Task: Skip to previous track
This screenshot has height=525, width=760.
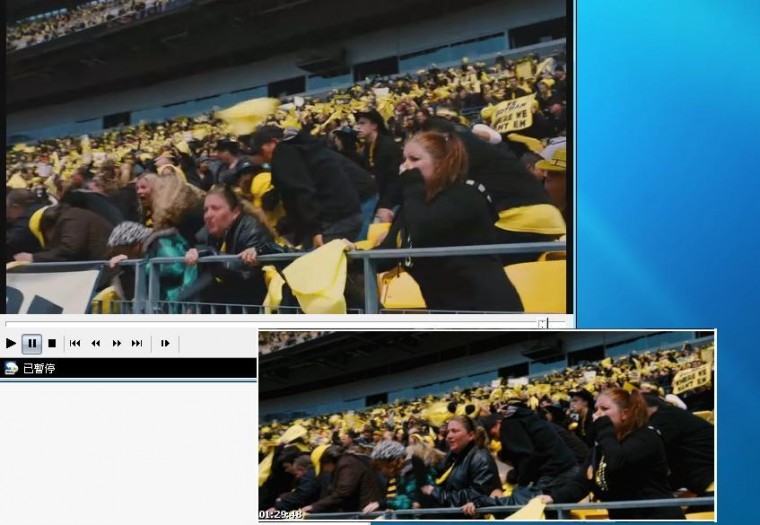Action: tap(75, 343)
